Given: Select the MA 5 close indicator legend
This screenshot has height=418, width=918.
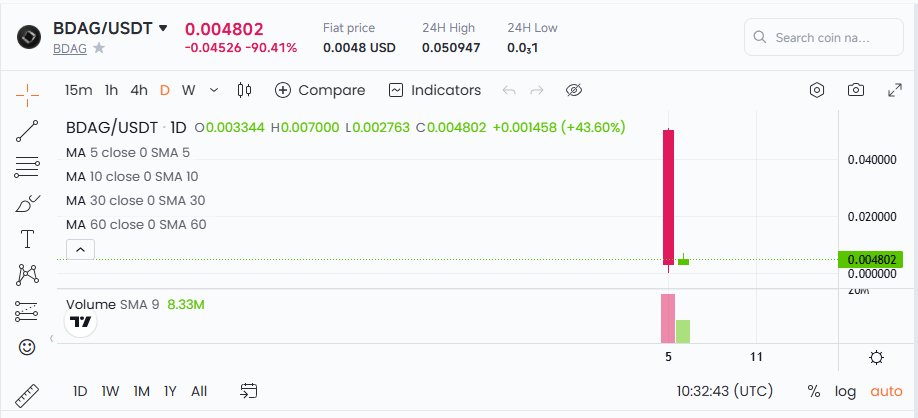Looking at the screenshot, I should pos(128,153).
